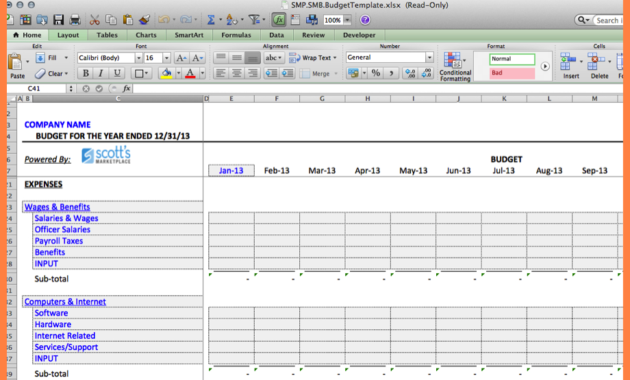Align text to the middle vertically
630x380 pixels.
pos(237,58)
